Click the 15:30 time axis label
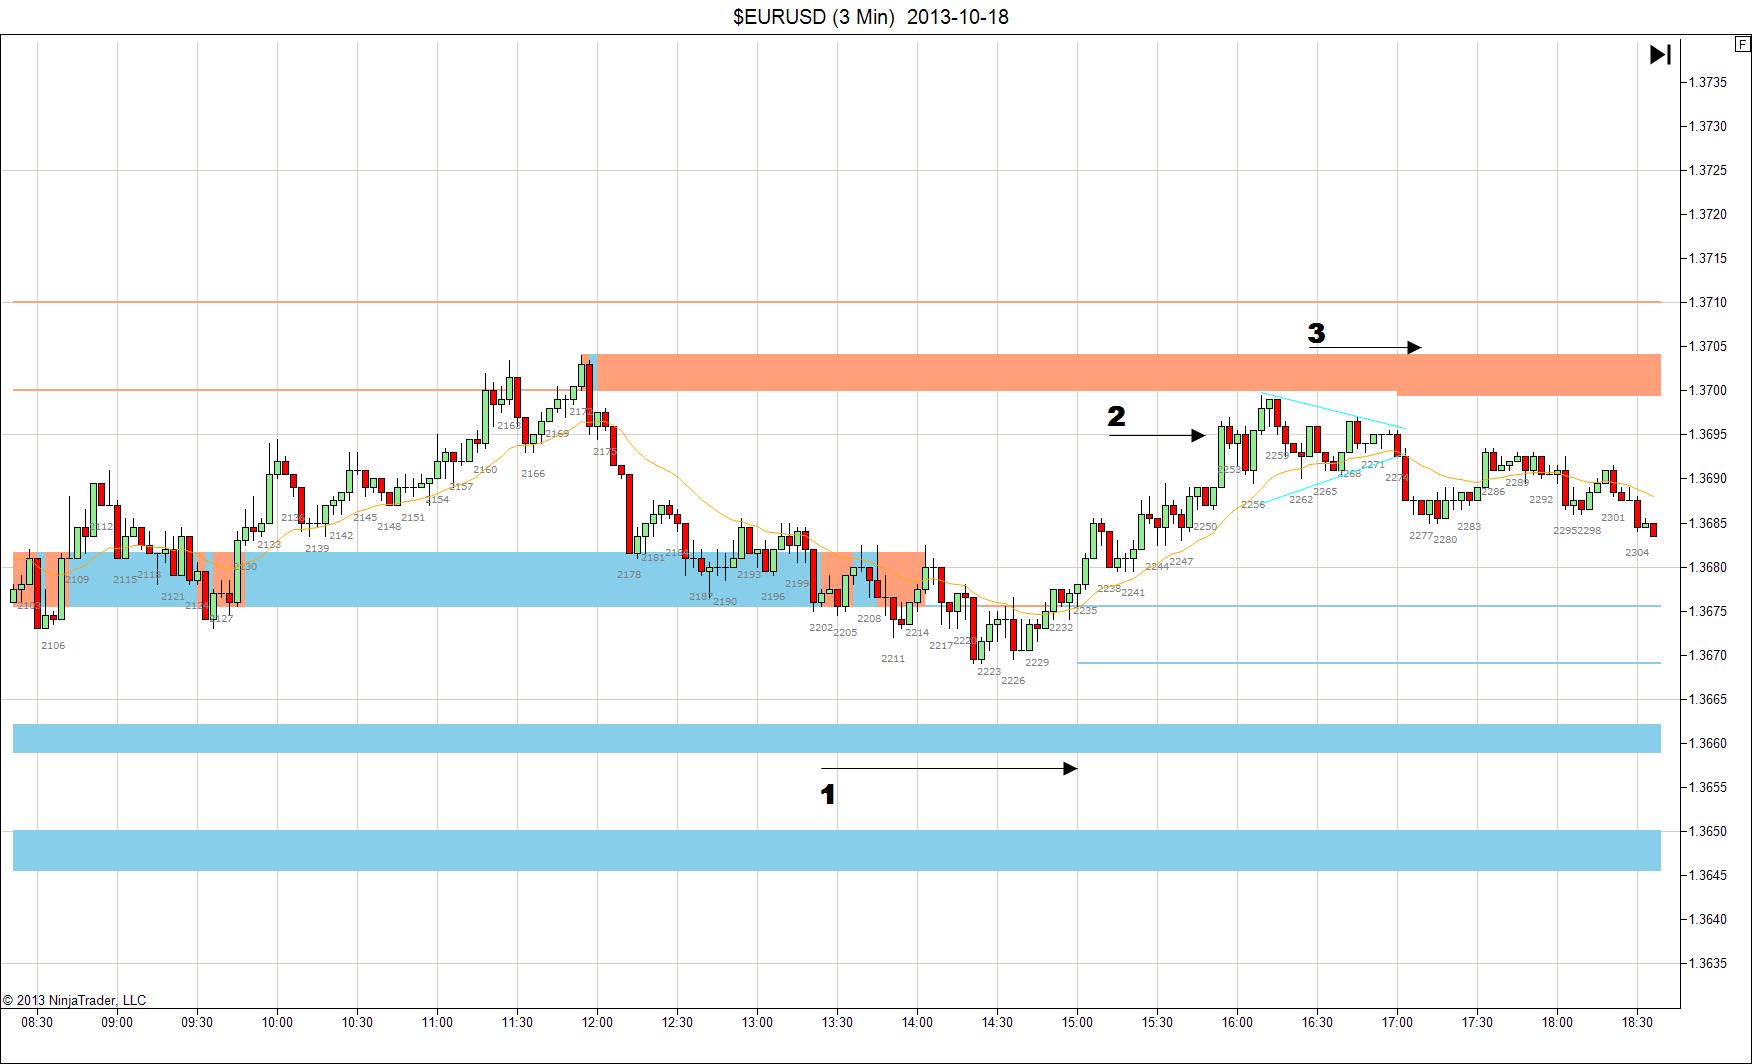The image size is (1752, 1064). pyautogui.click(x=1157, y=1022)
